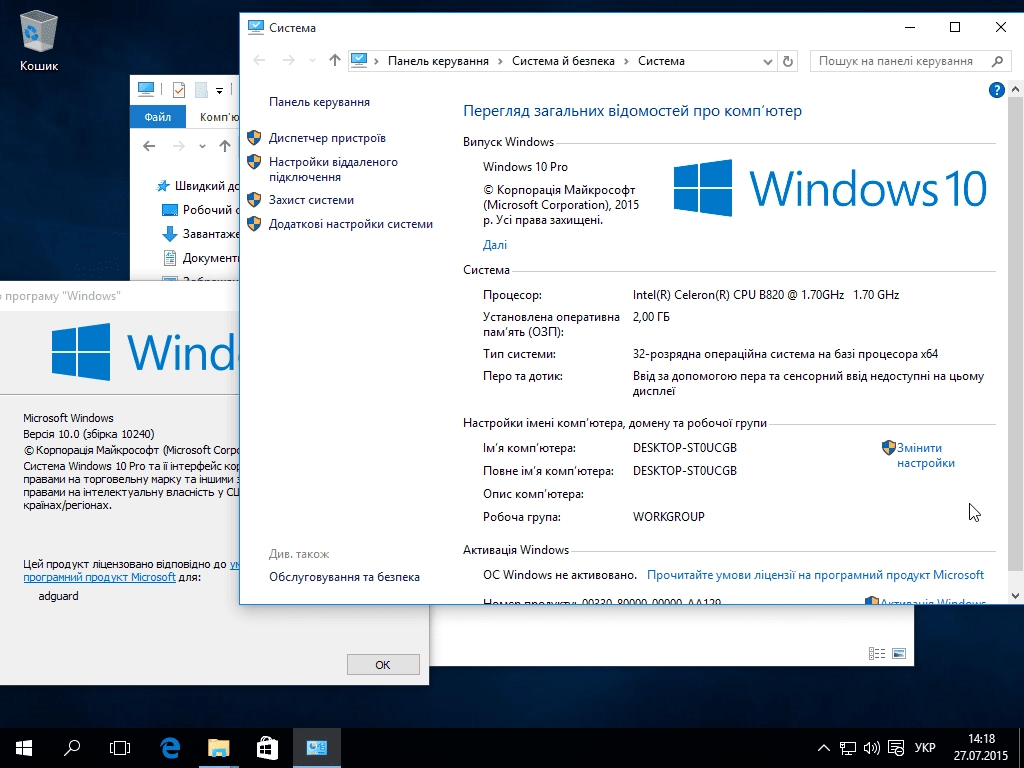Click System control panel taskbar button
The width and height of the screenshot is (1024, 768).
click(317, 748)
